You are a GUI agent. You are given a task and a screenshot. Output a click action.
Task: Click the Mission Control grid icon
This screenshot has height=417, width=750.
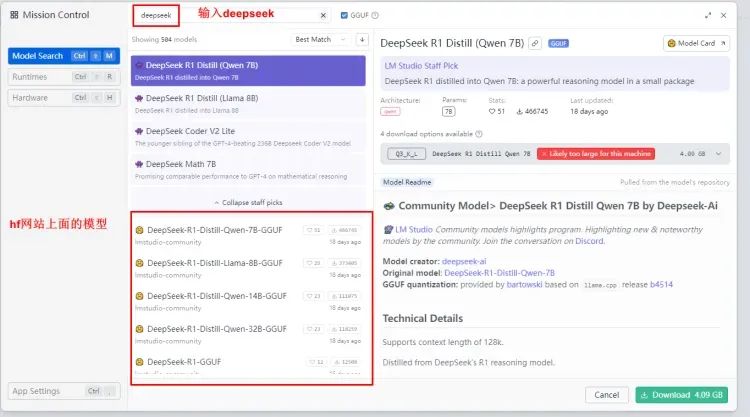point(14,15)
